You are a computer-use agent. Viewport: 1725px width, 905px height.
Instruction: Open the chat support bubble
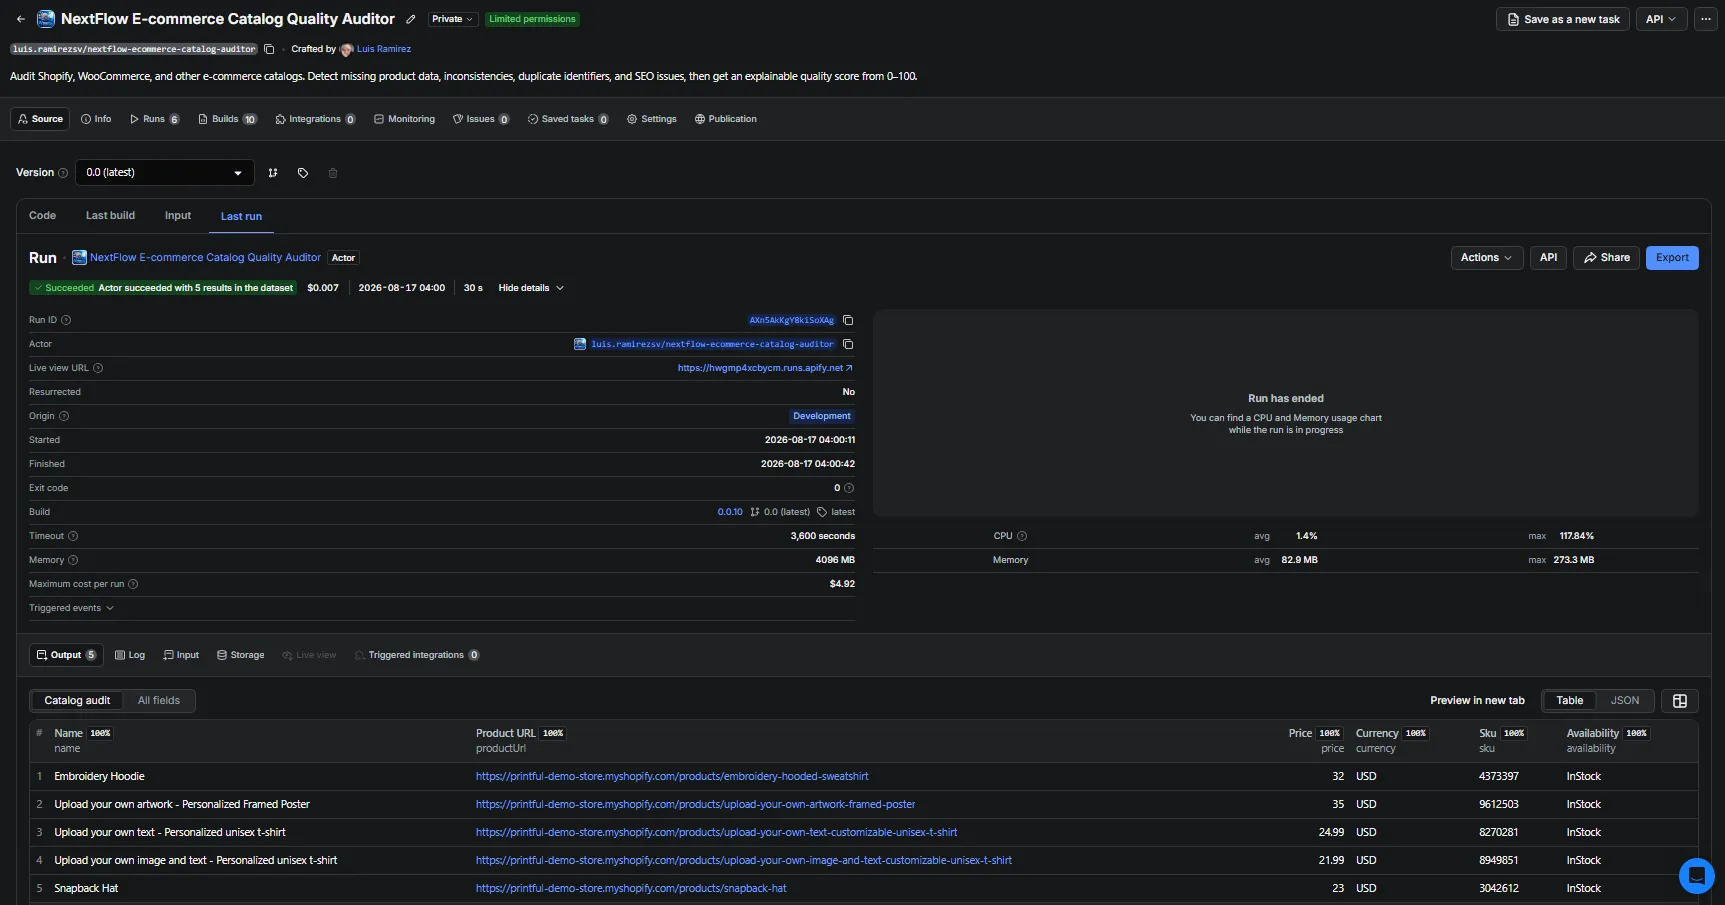click(1696, 876)
